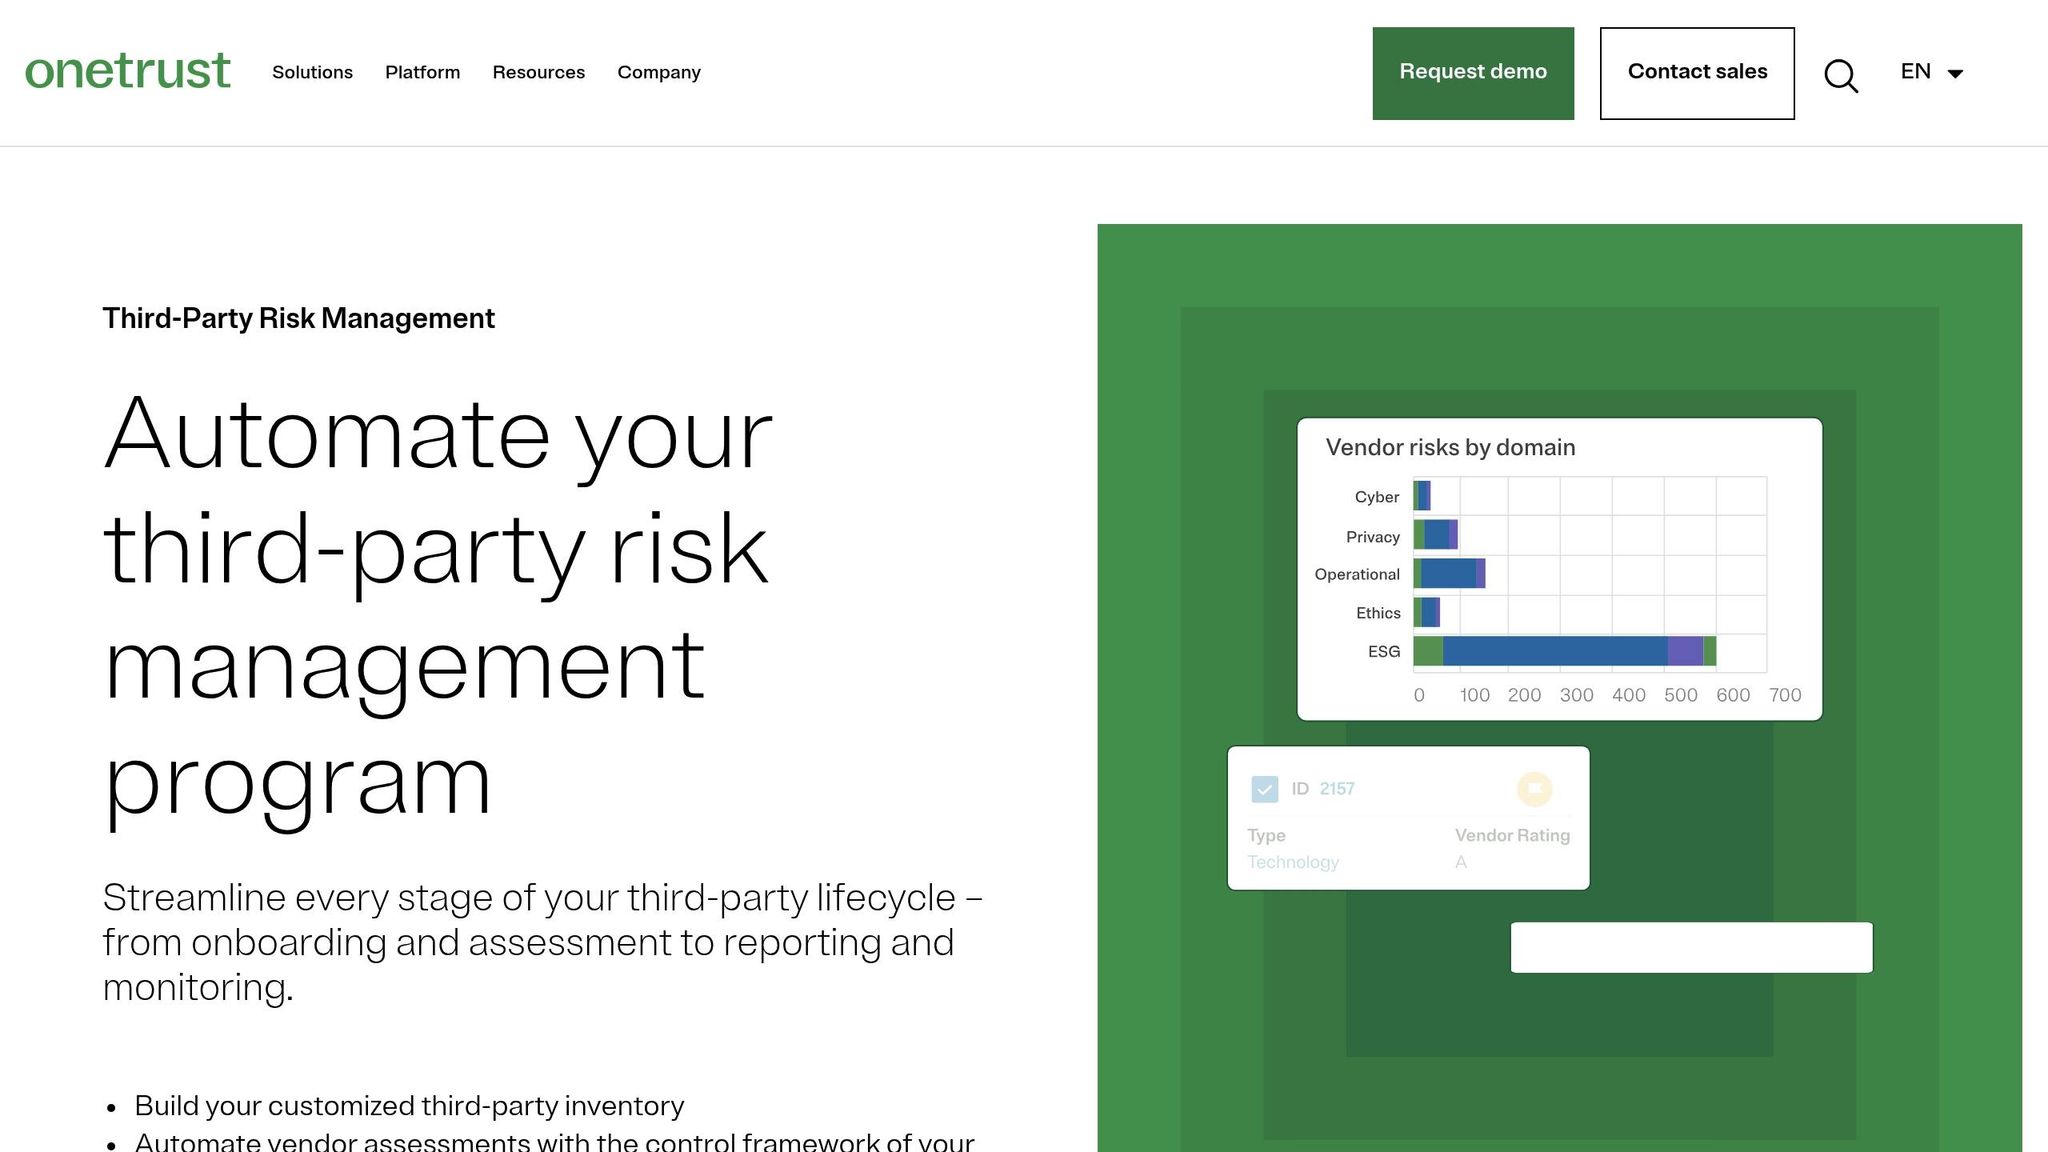Click the Operational bar in the chart
The width and height of the screenshot is (2048, 1152).
tap(1449, 573)
